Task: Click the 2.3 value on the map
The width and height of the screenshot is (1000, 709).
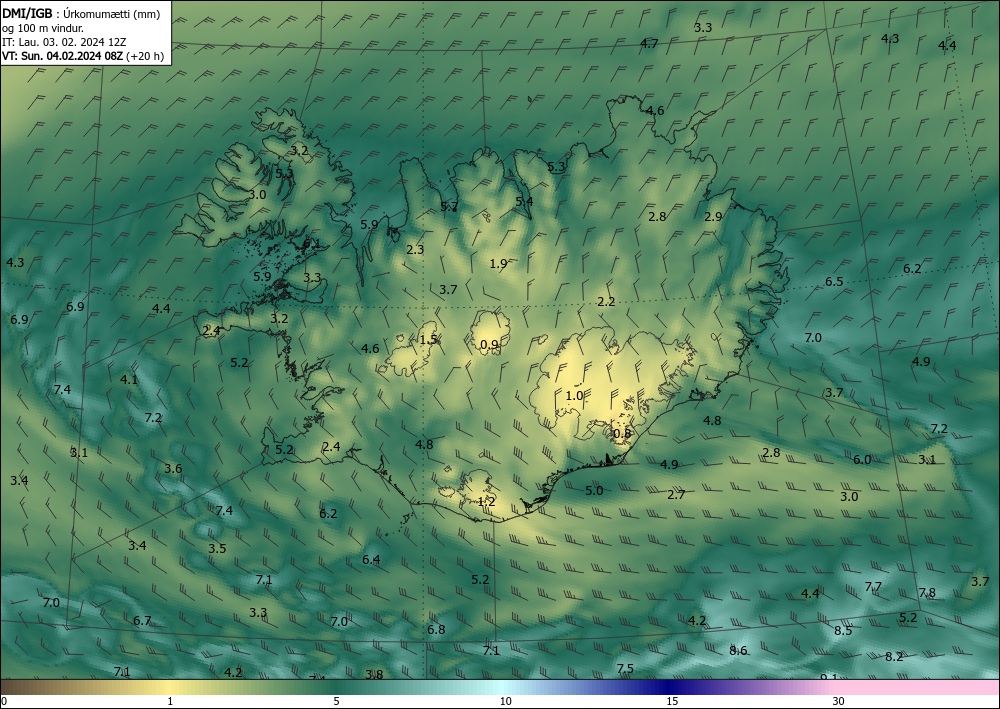Action: [x=415, y=249]
